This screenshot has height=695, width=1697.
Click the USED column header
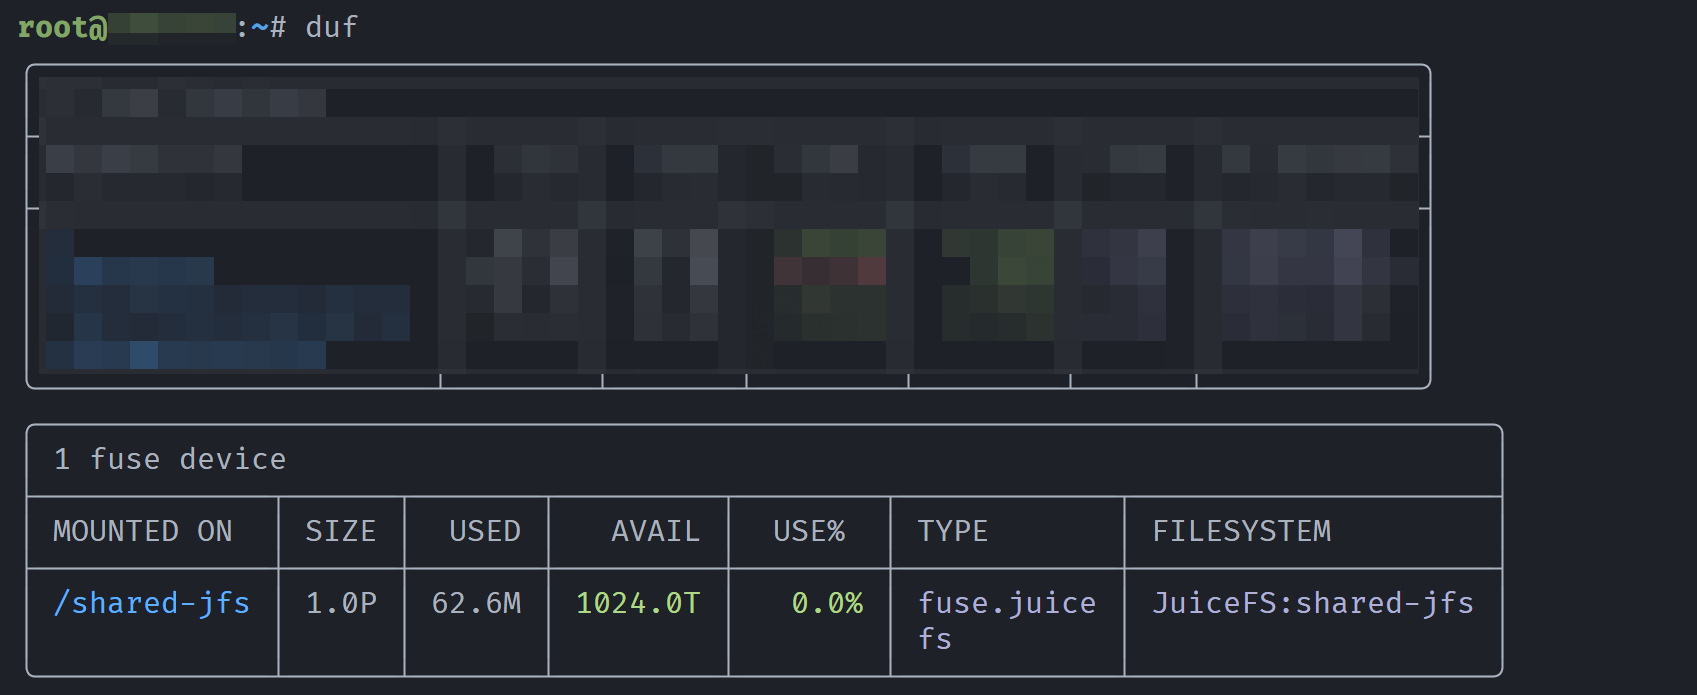pos(485,532)
